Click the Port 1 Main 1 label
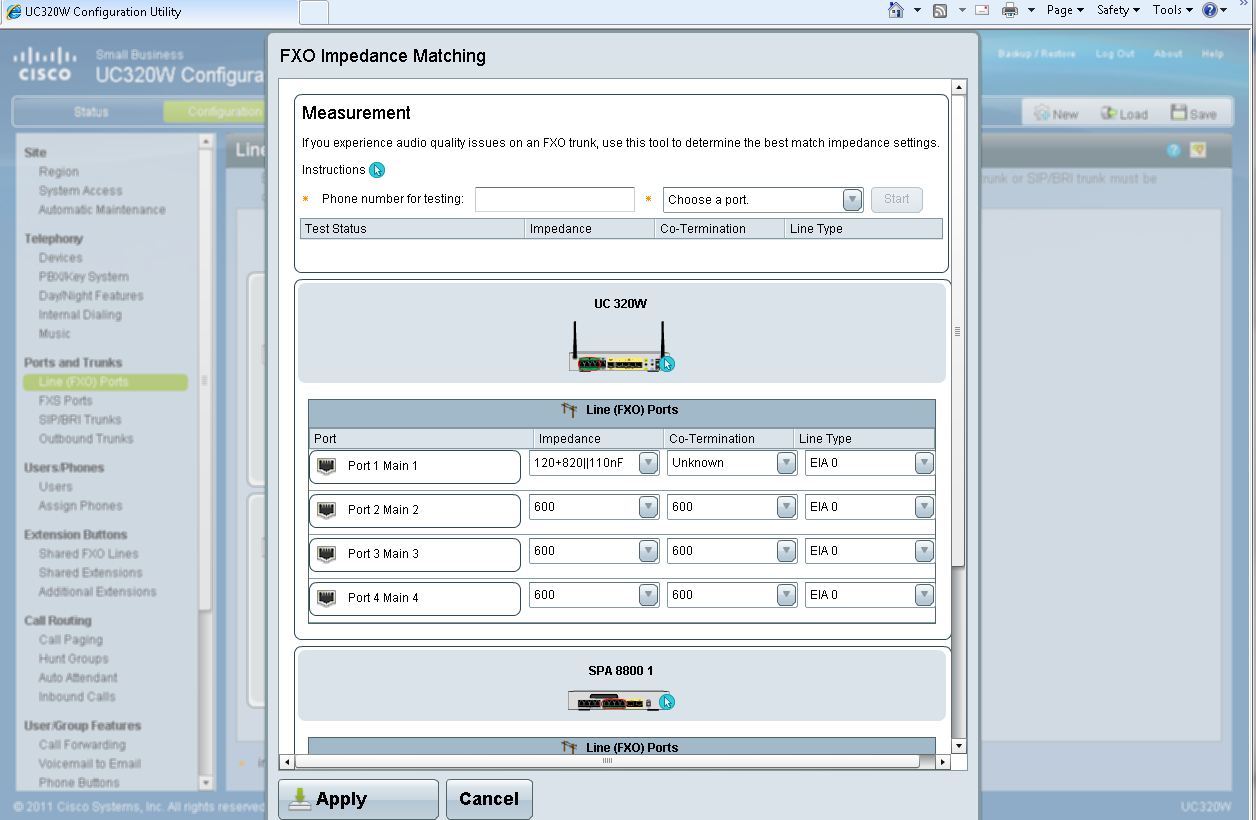 (x=383, y=466)
